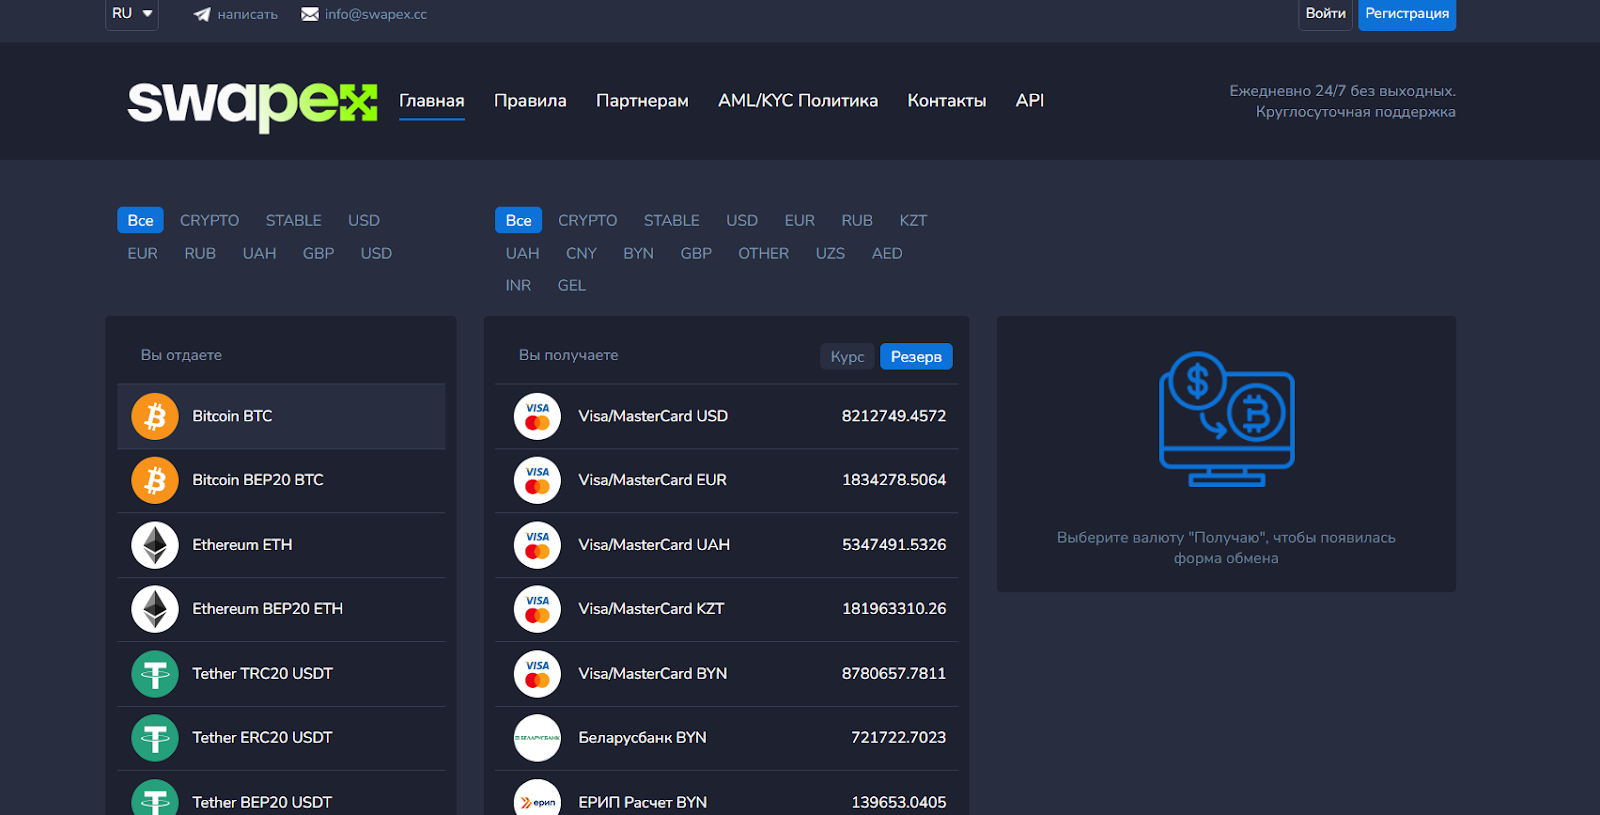
Task: Select Беларусбанк BYN receive option
Action: pyautogui.click(x=726, y=738)
